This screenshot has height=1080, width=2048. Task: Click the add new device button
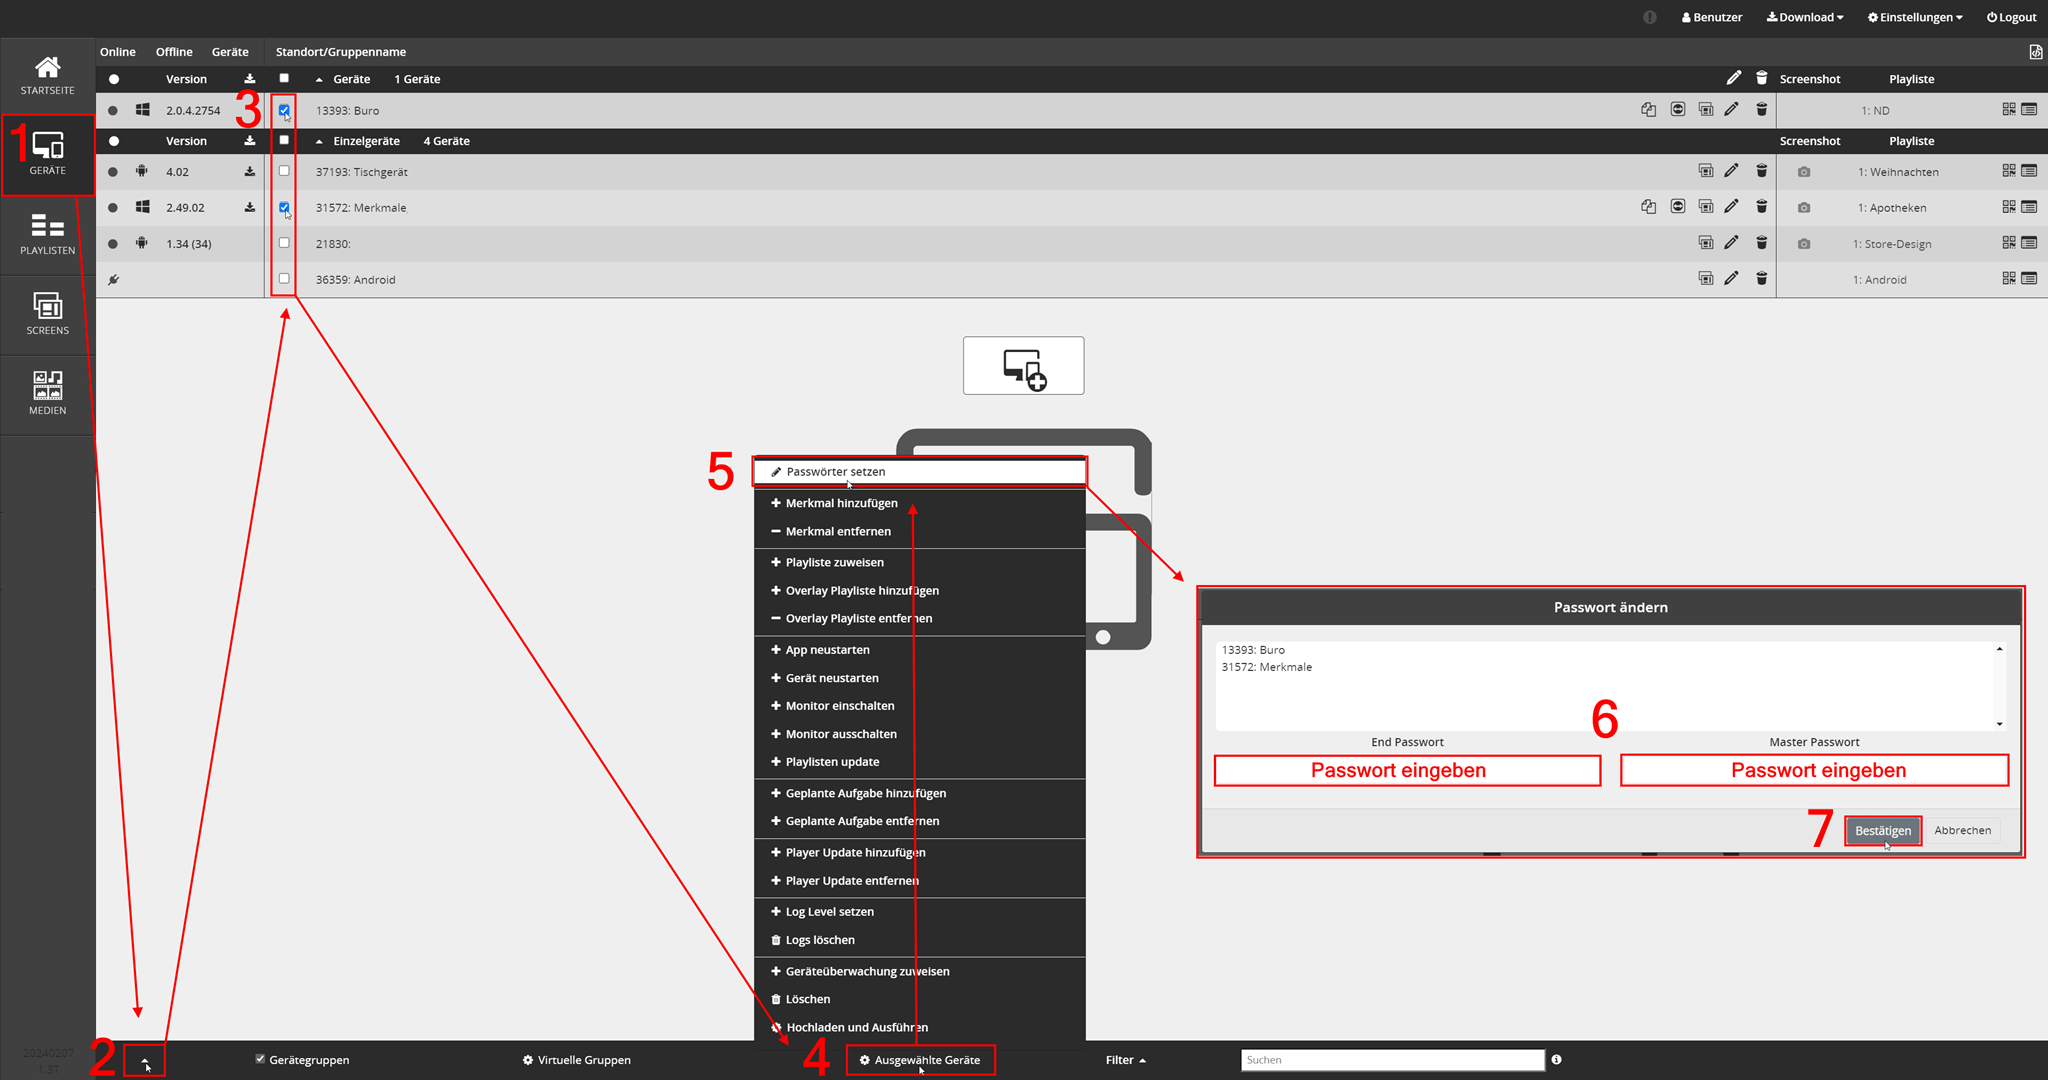pos(1023,366)
